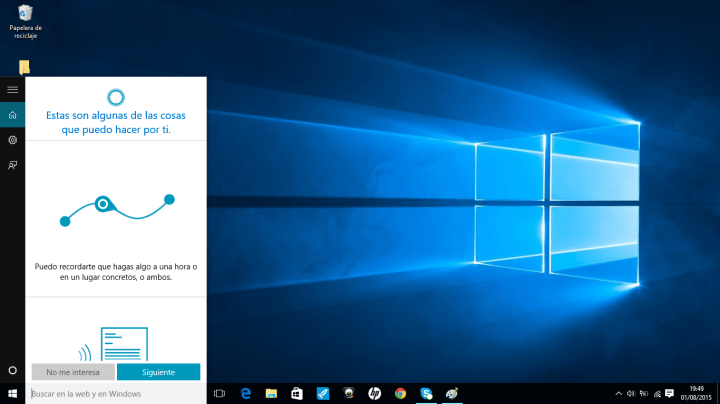This screenshot has width=720, height=404.
Task: Open the Cortana hamburger menu
Action: click(12, 90)
